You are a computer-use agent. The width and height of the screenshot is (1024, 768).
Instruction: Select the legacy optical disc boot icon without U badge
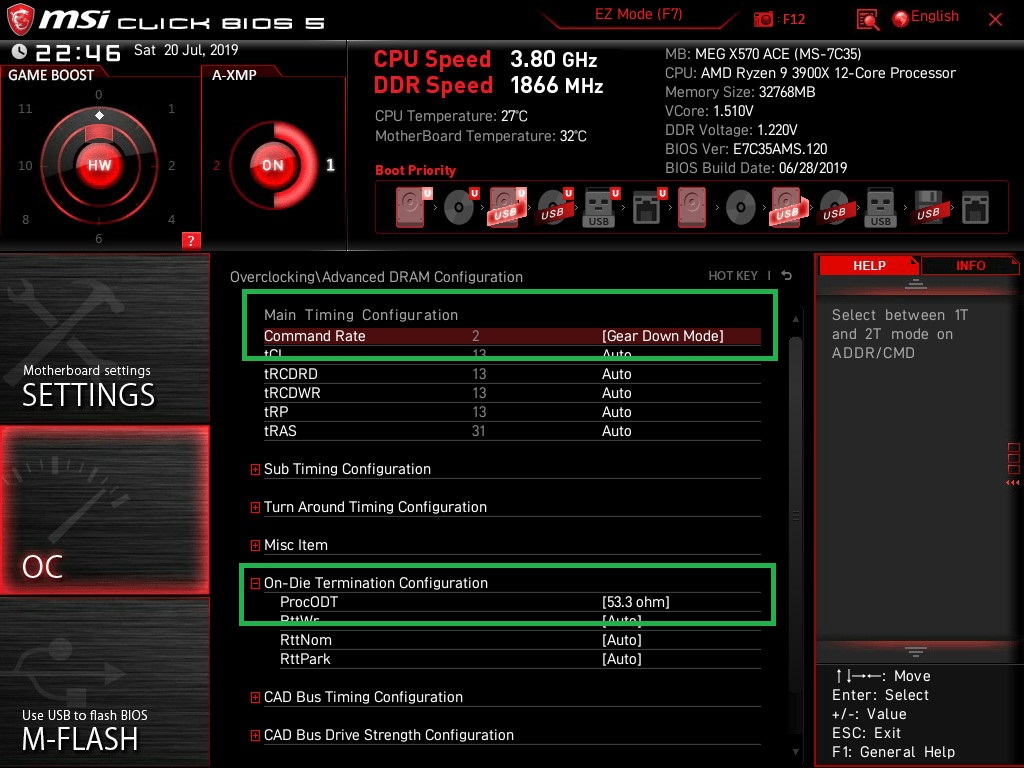click(741, 208)
